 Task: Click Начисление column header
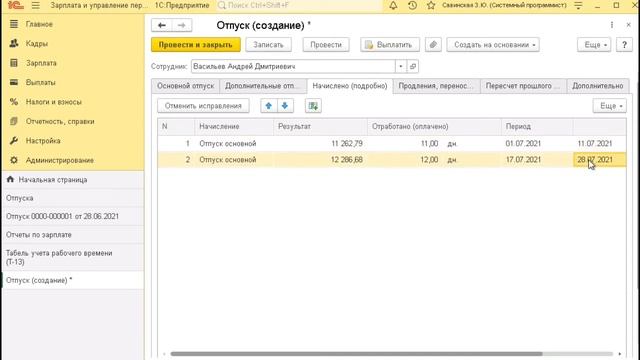click(234, 127)
